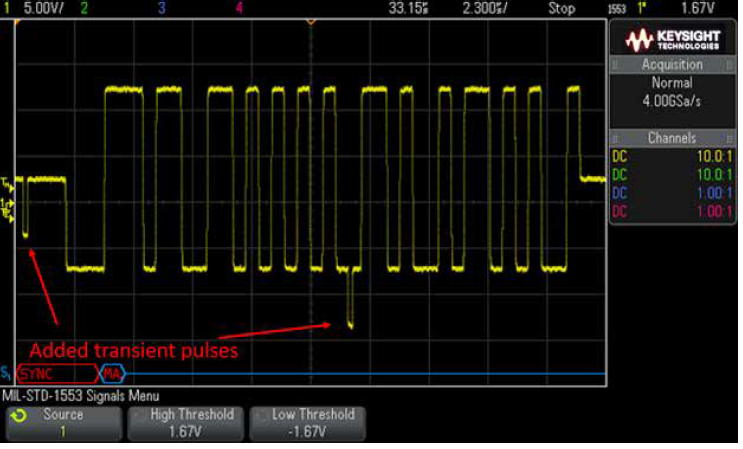This screenshot has width=743, height=449.
Task: Click the Normal acquisition mode text
Action: click(672, 83)
